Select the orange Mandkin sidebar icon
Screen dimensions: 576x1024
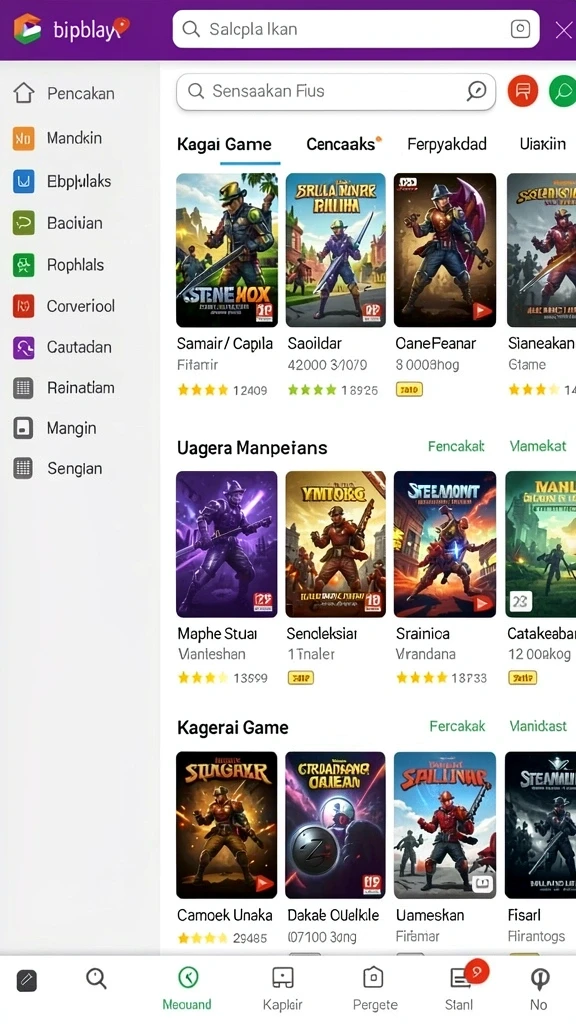24,138
